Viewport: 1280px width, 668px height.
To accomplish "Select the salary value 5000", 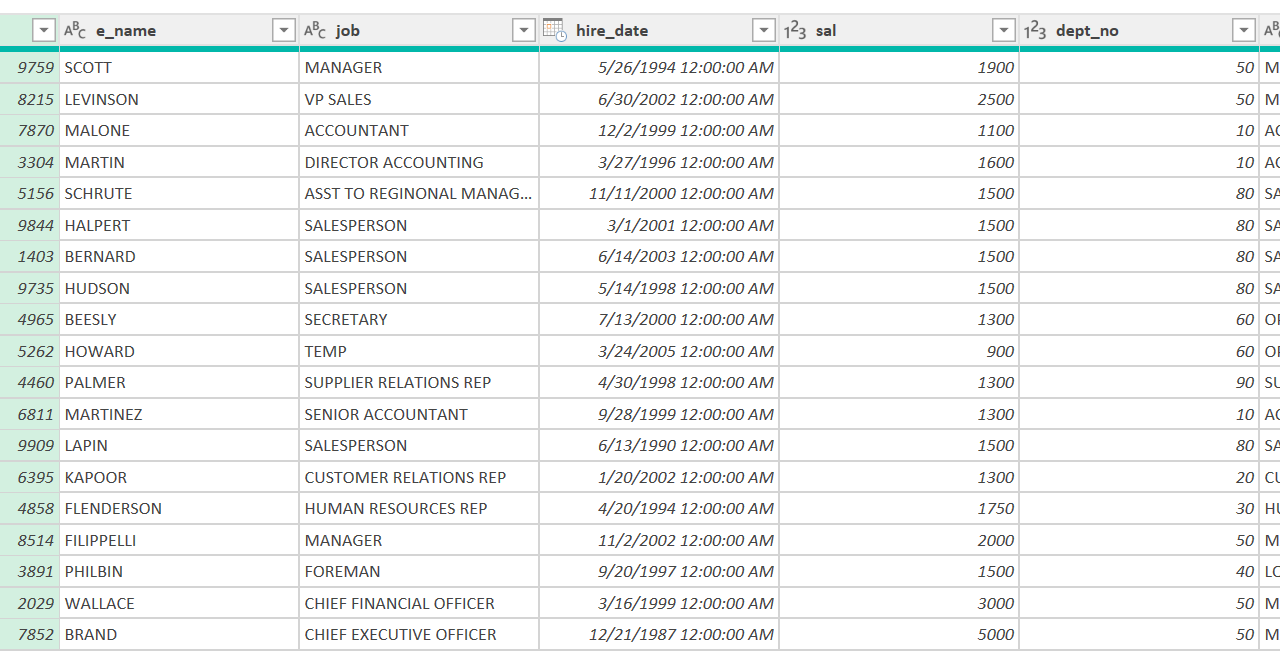I will click(899, 635).
